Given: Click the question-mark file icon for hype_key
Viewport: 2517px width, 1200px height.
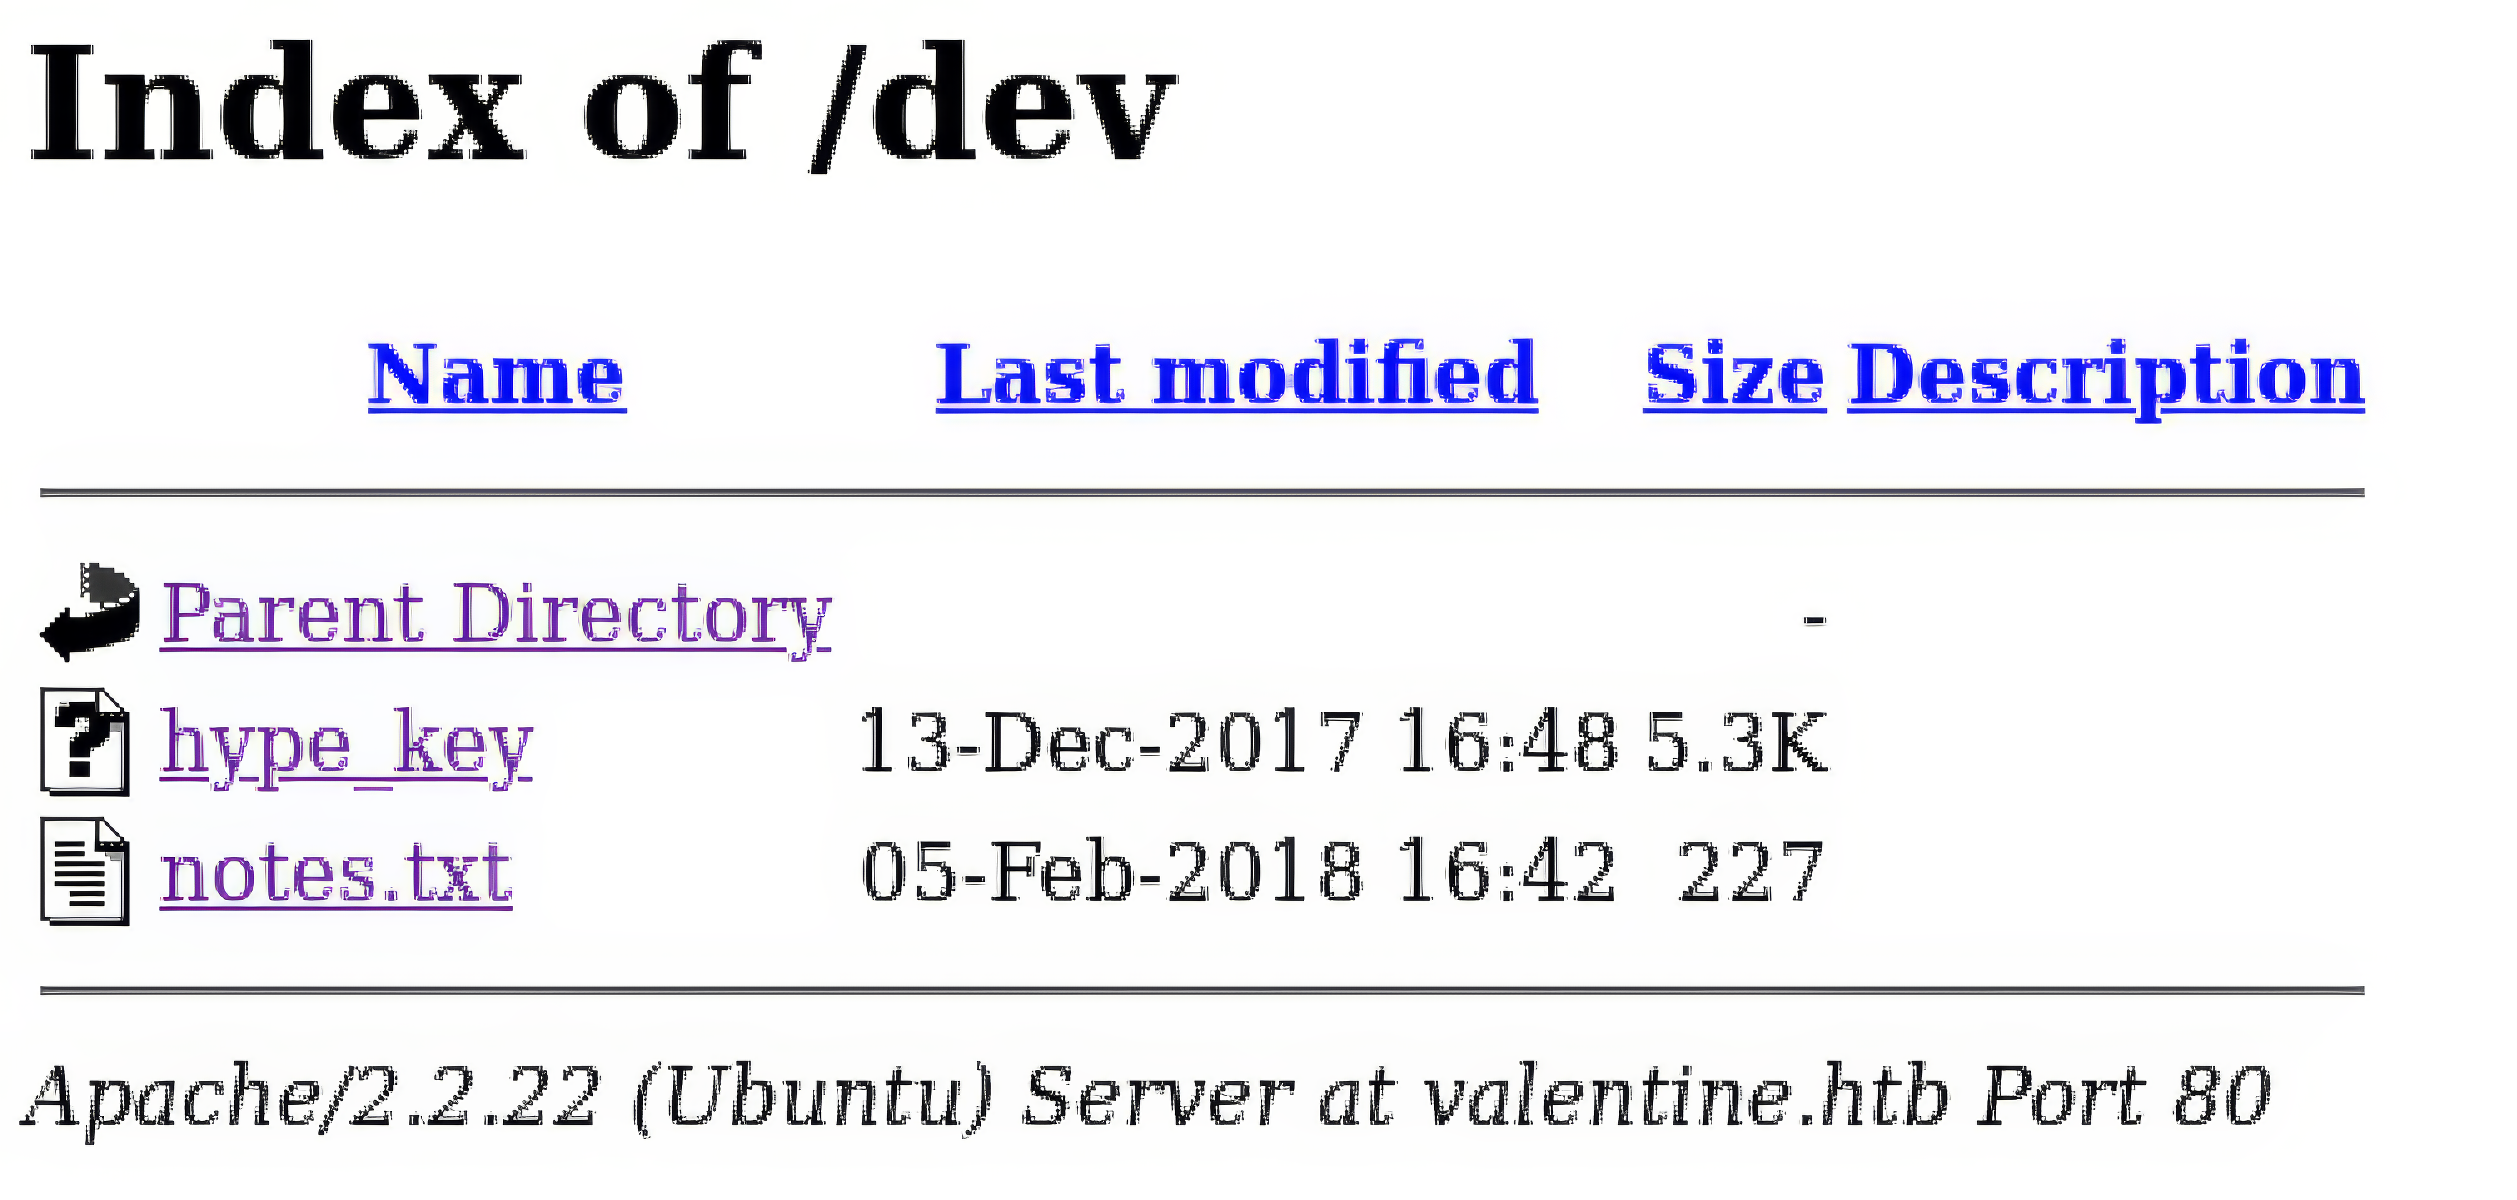Looking at the screenshot, I should click(85, 745).
